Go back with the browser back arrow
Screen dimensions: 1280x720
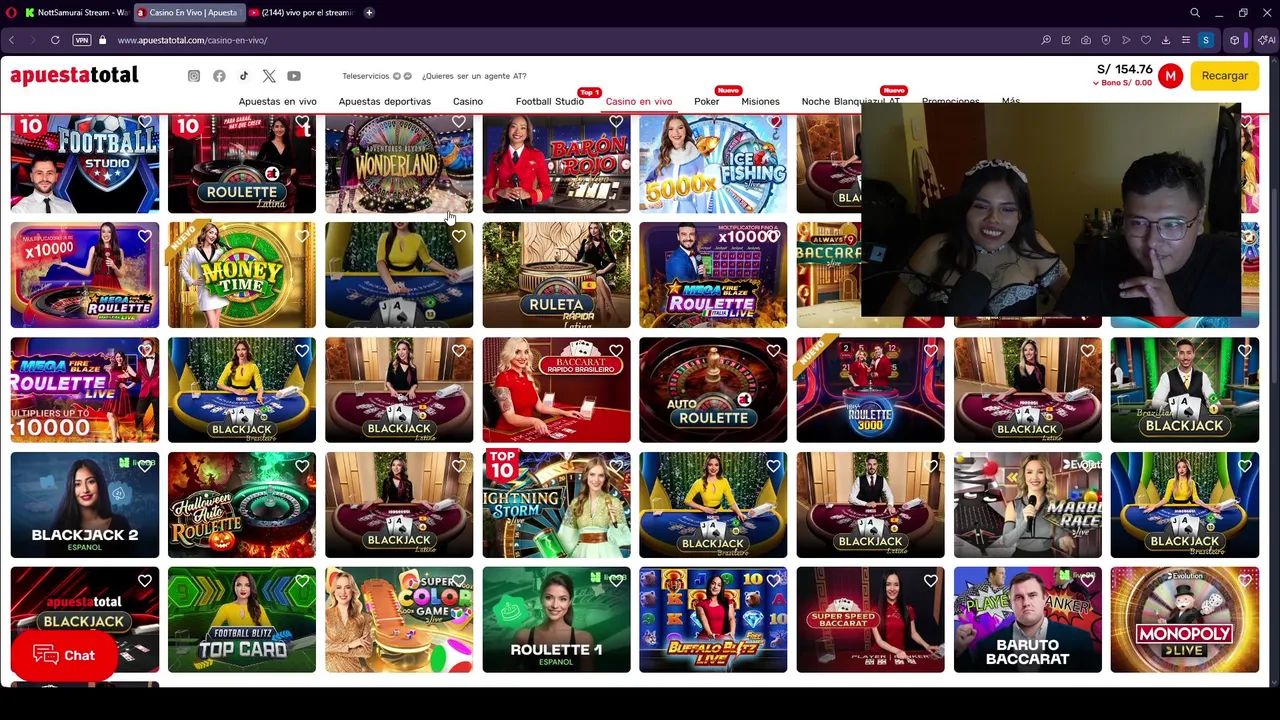pos(11,40)
